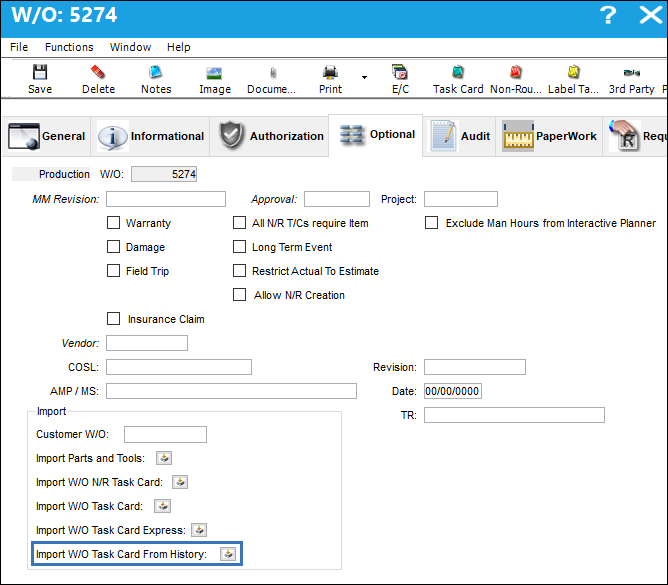668x585 pixels.
Task: Click the 3rd Party toolbar icon
Action: click(631, 73)
